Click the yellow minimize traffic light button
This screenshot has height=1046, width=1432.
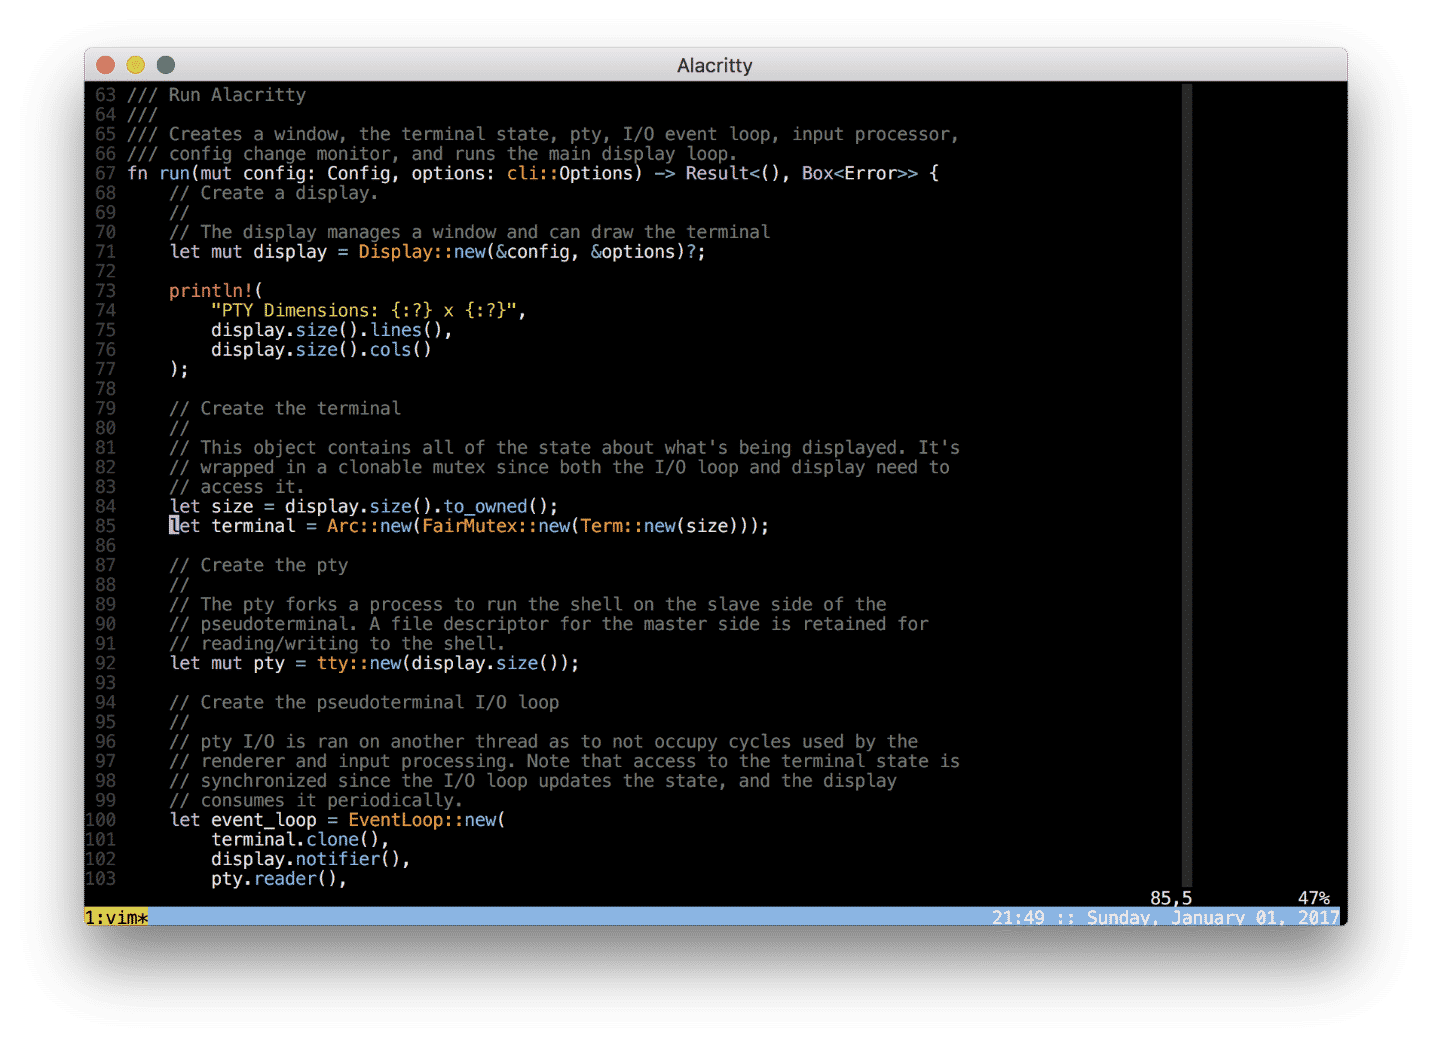click(135, 64)
